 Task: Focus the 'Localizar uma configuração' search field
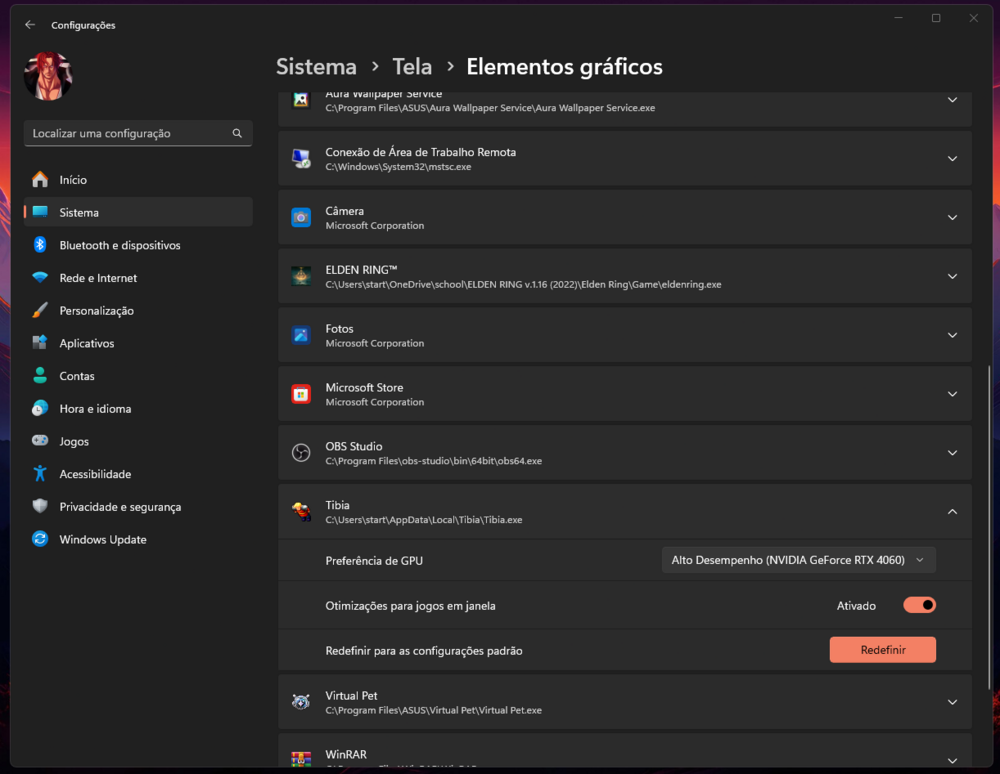coord(138,133)
